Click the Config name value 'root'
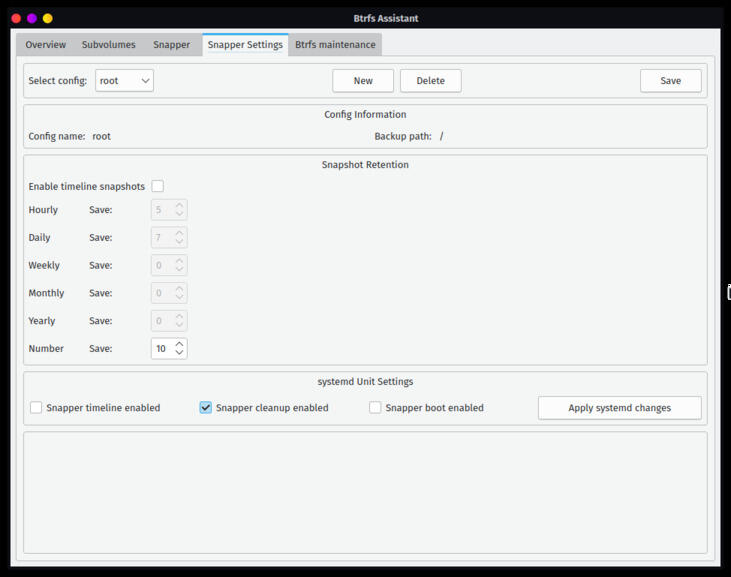This screenshot has height=577, width=731. pyautogui.click(x=101, y=137)
